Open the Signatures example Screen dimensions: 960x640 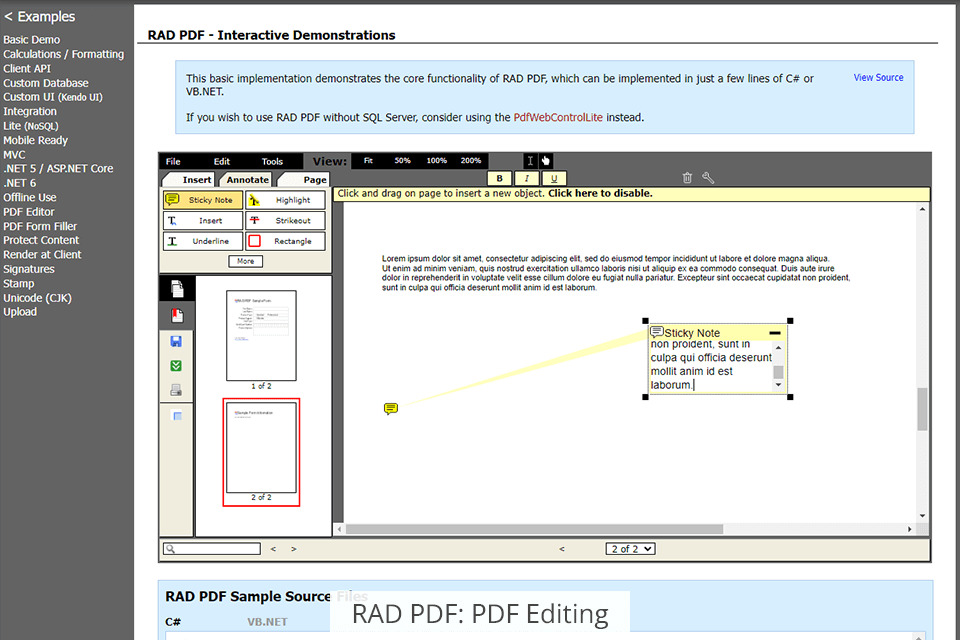pos(29,269)
